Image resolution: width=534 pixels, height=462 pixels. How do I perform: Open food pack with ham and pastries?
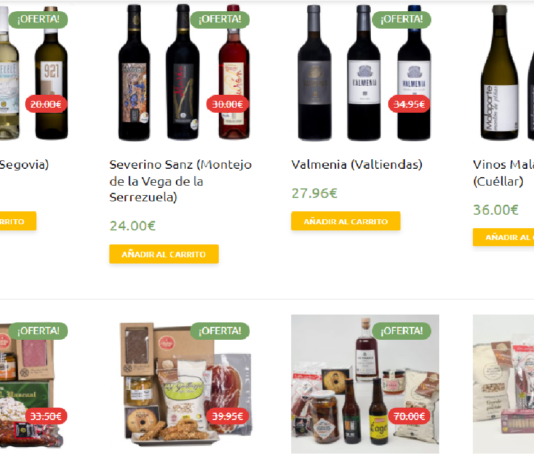(186, 384)
